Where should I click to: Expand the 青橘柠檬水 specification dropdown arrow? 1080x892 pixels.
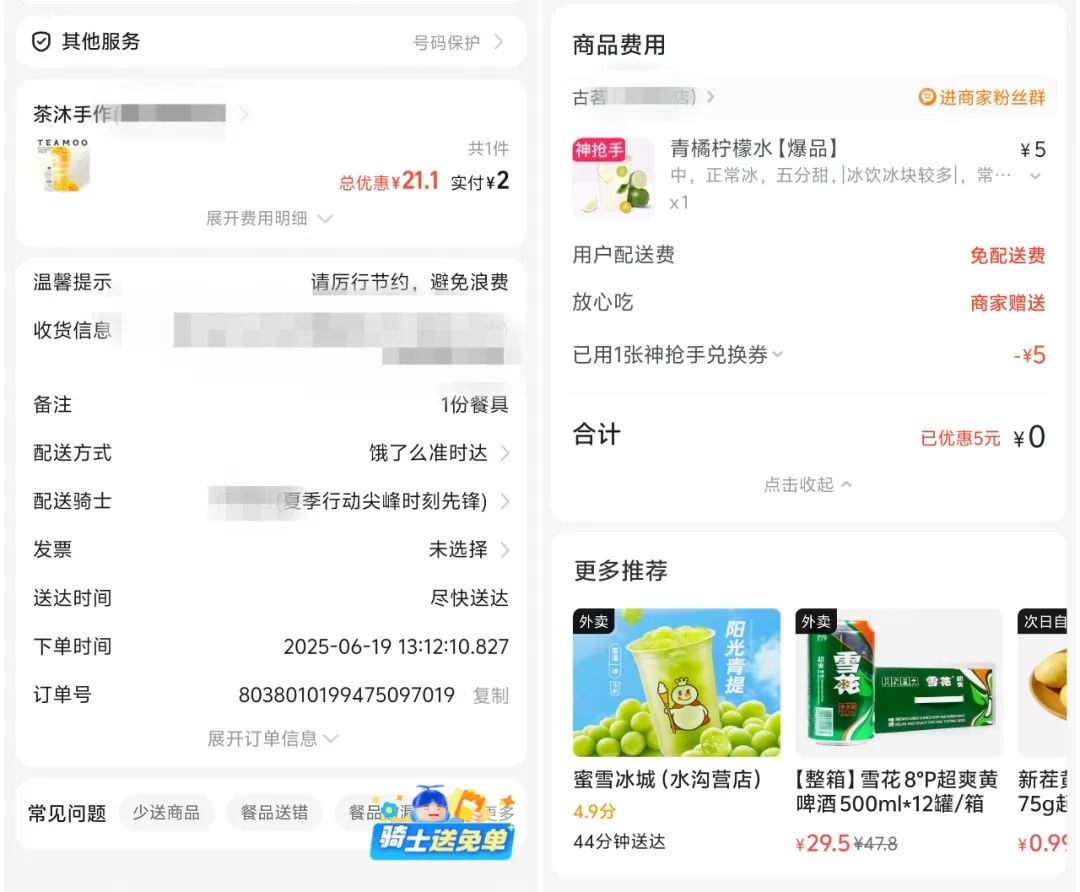pos(1035,176)
